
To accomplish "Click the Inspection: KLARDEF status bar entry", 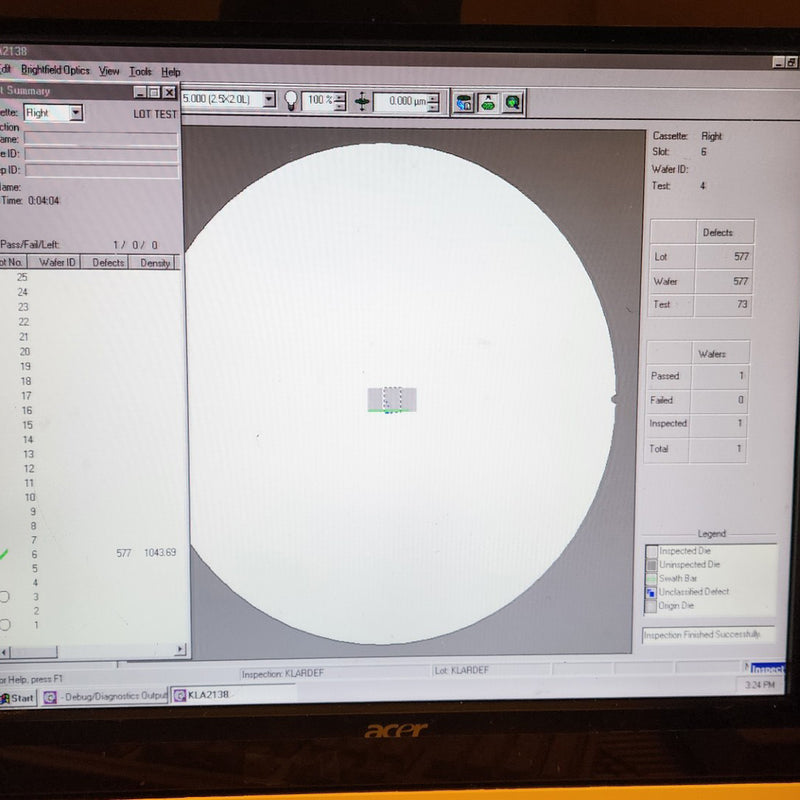I will 283,673.
